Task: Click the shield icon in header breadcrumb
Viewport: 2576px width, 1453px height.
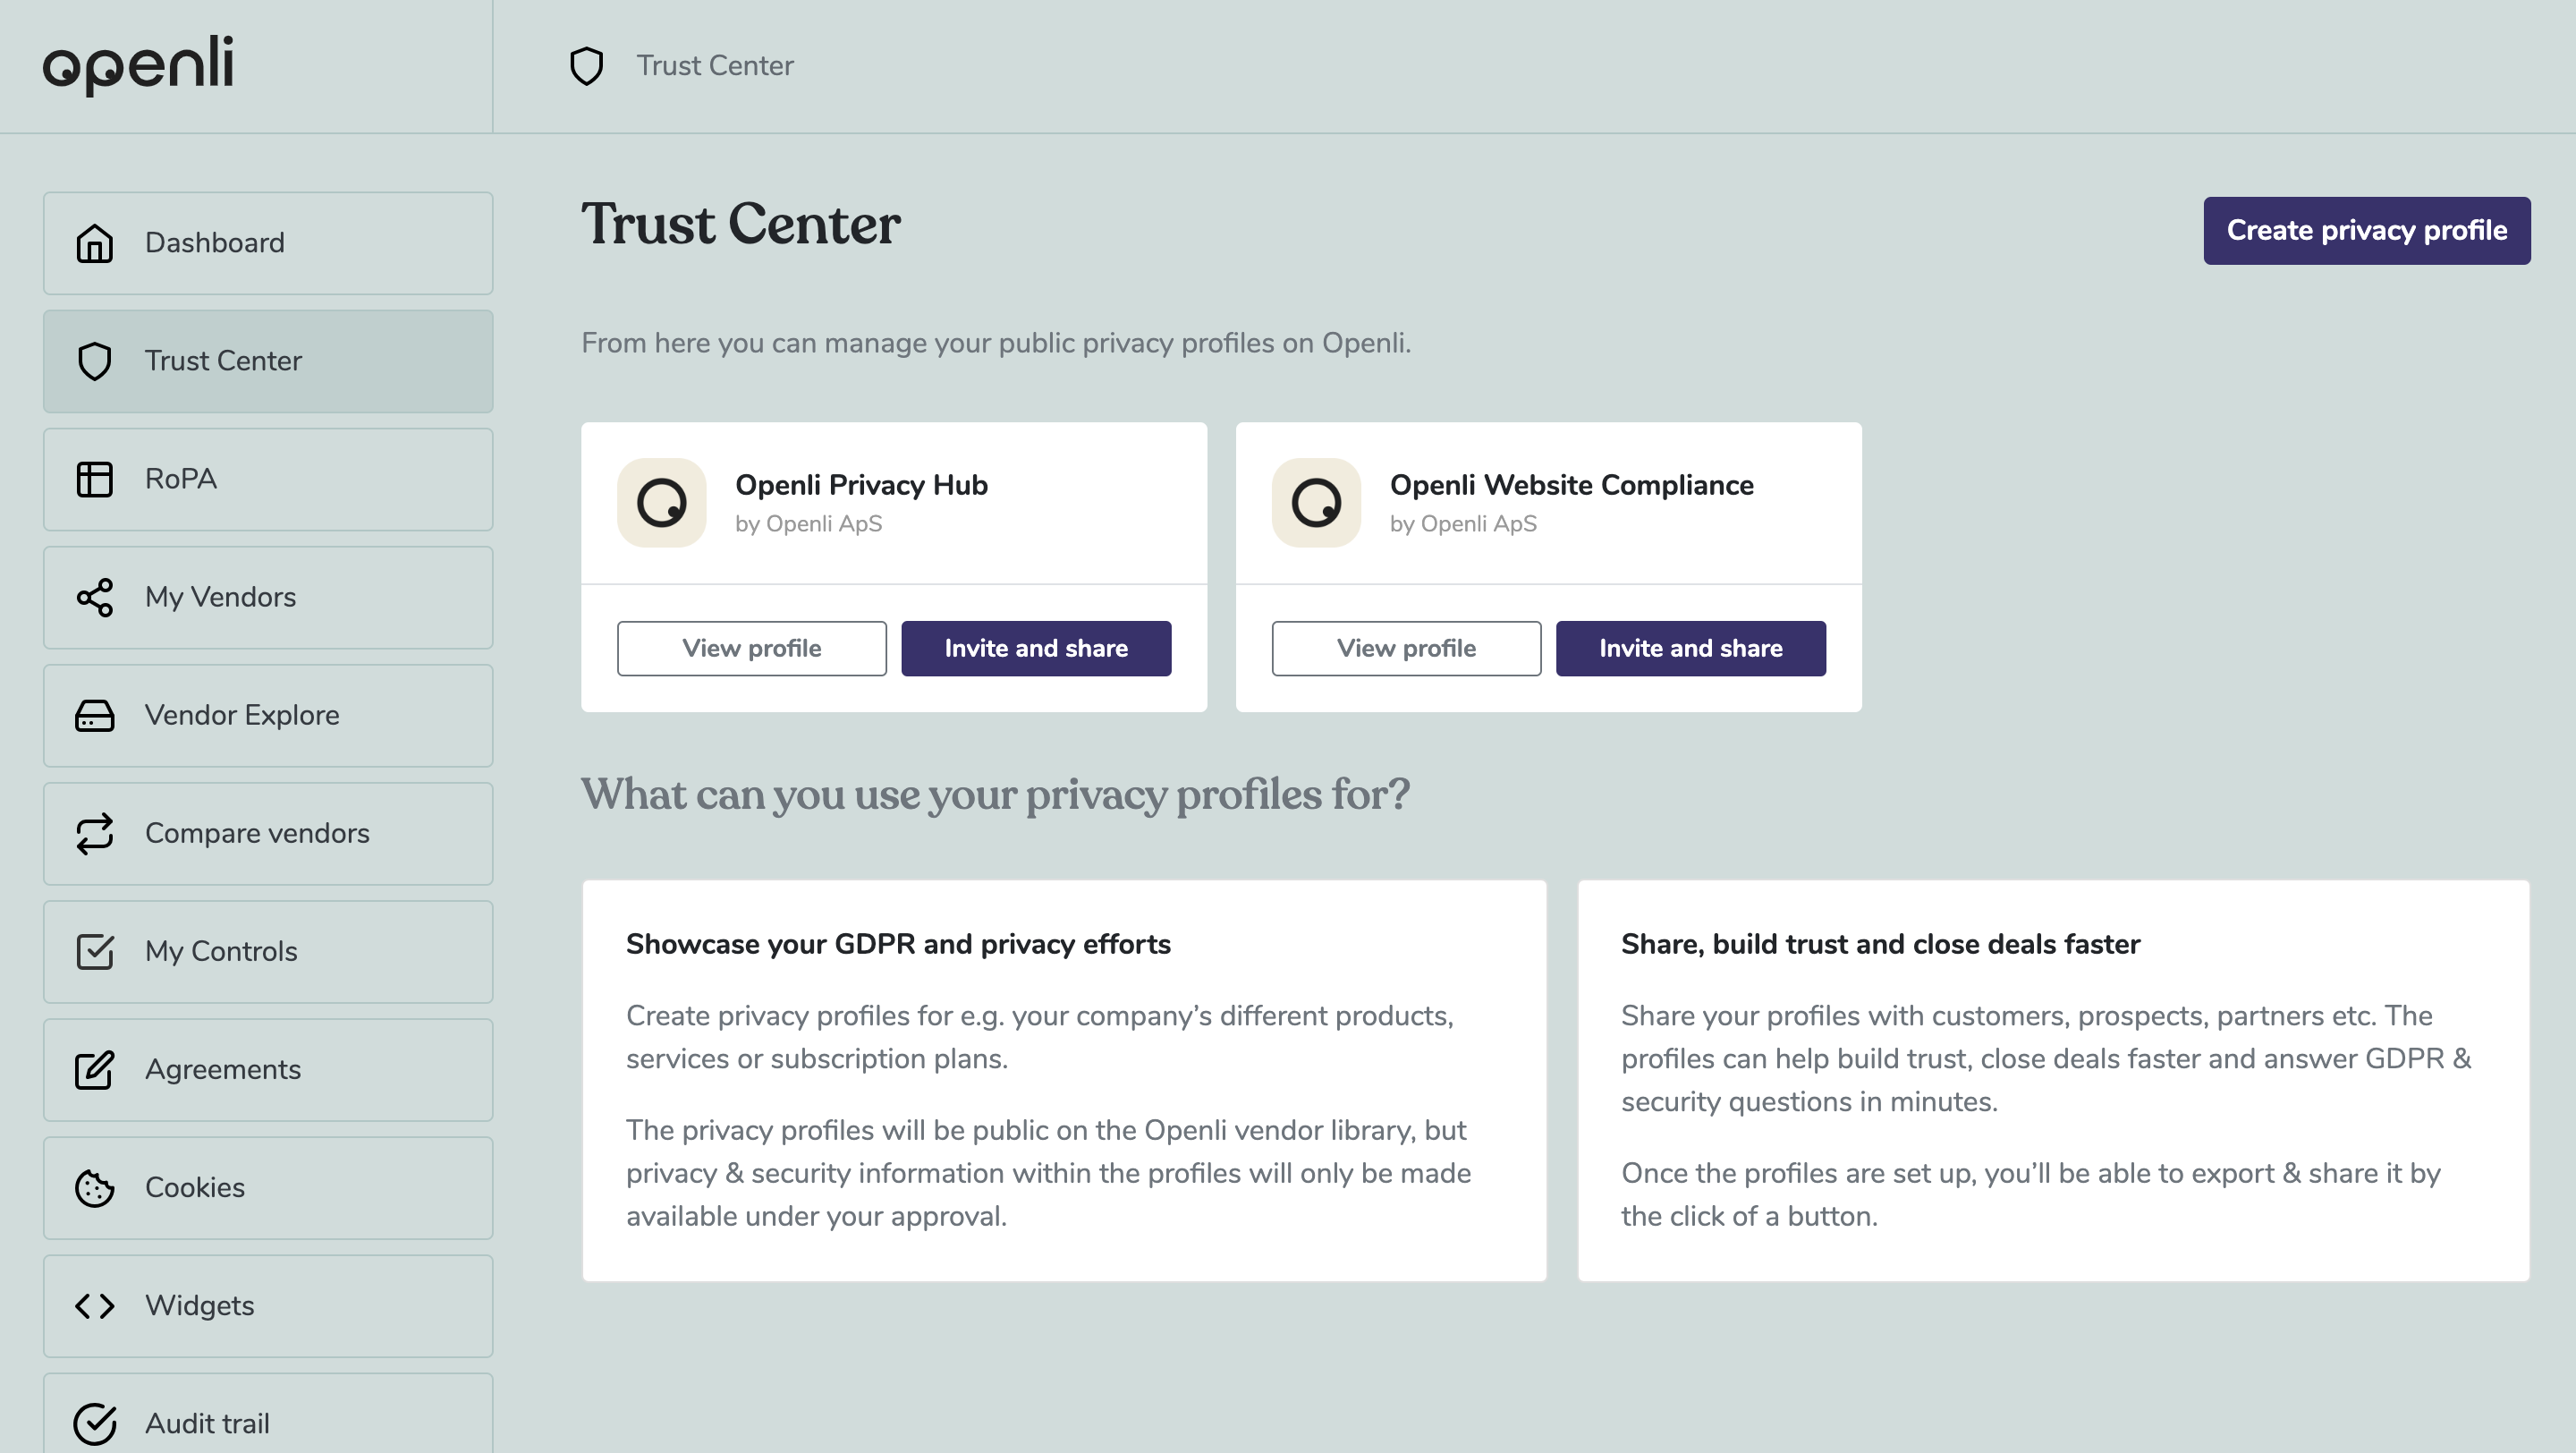Action: [x=587, y=66]
